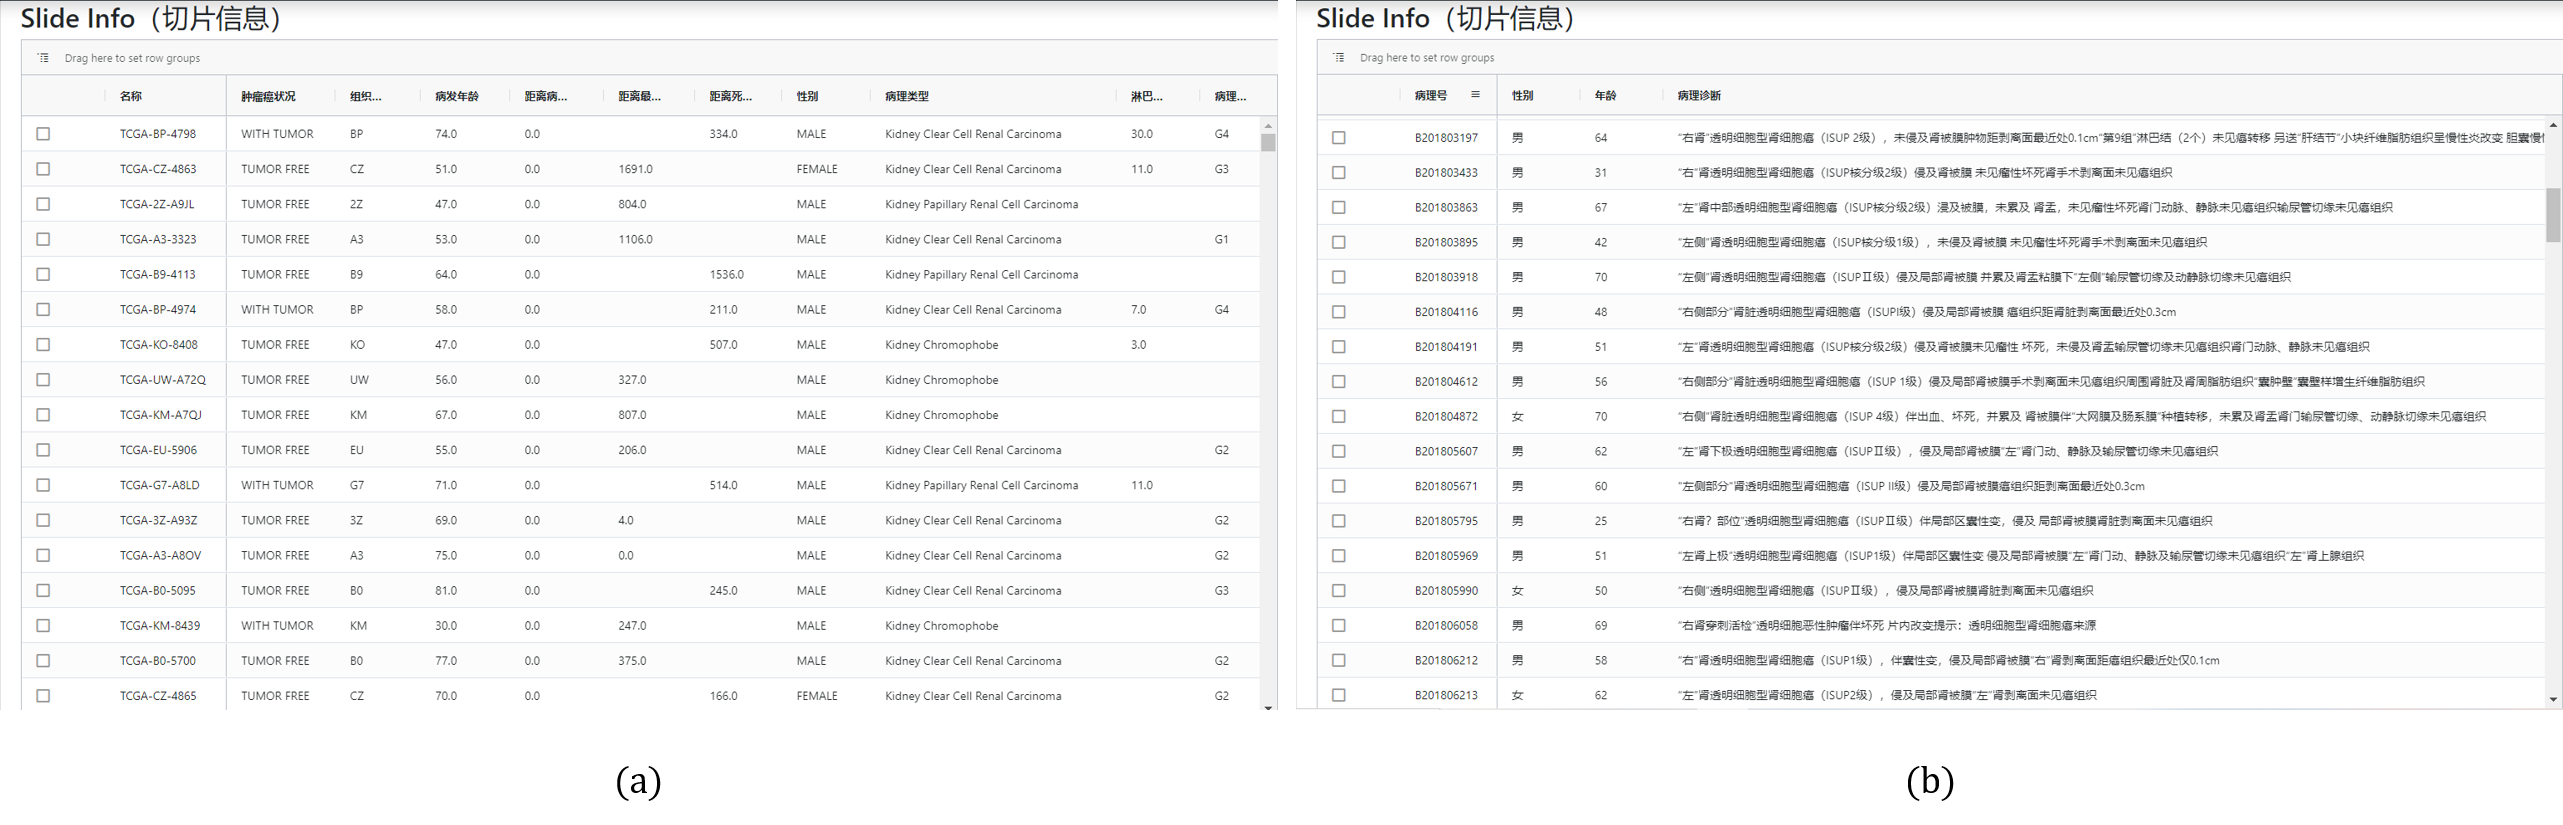Click the diagnosis text of row B201806212
Viewport: 2563px width, 825px height.
pos(1948,660)
